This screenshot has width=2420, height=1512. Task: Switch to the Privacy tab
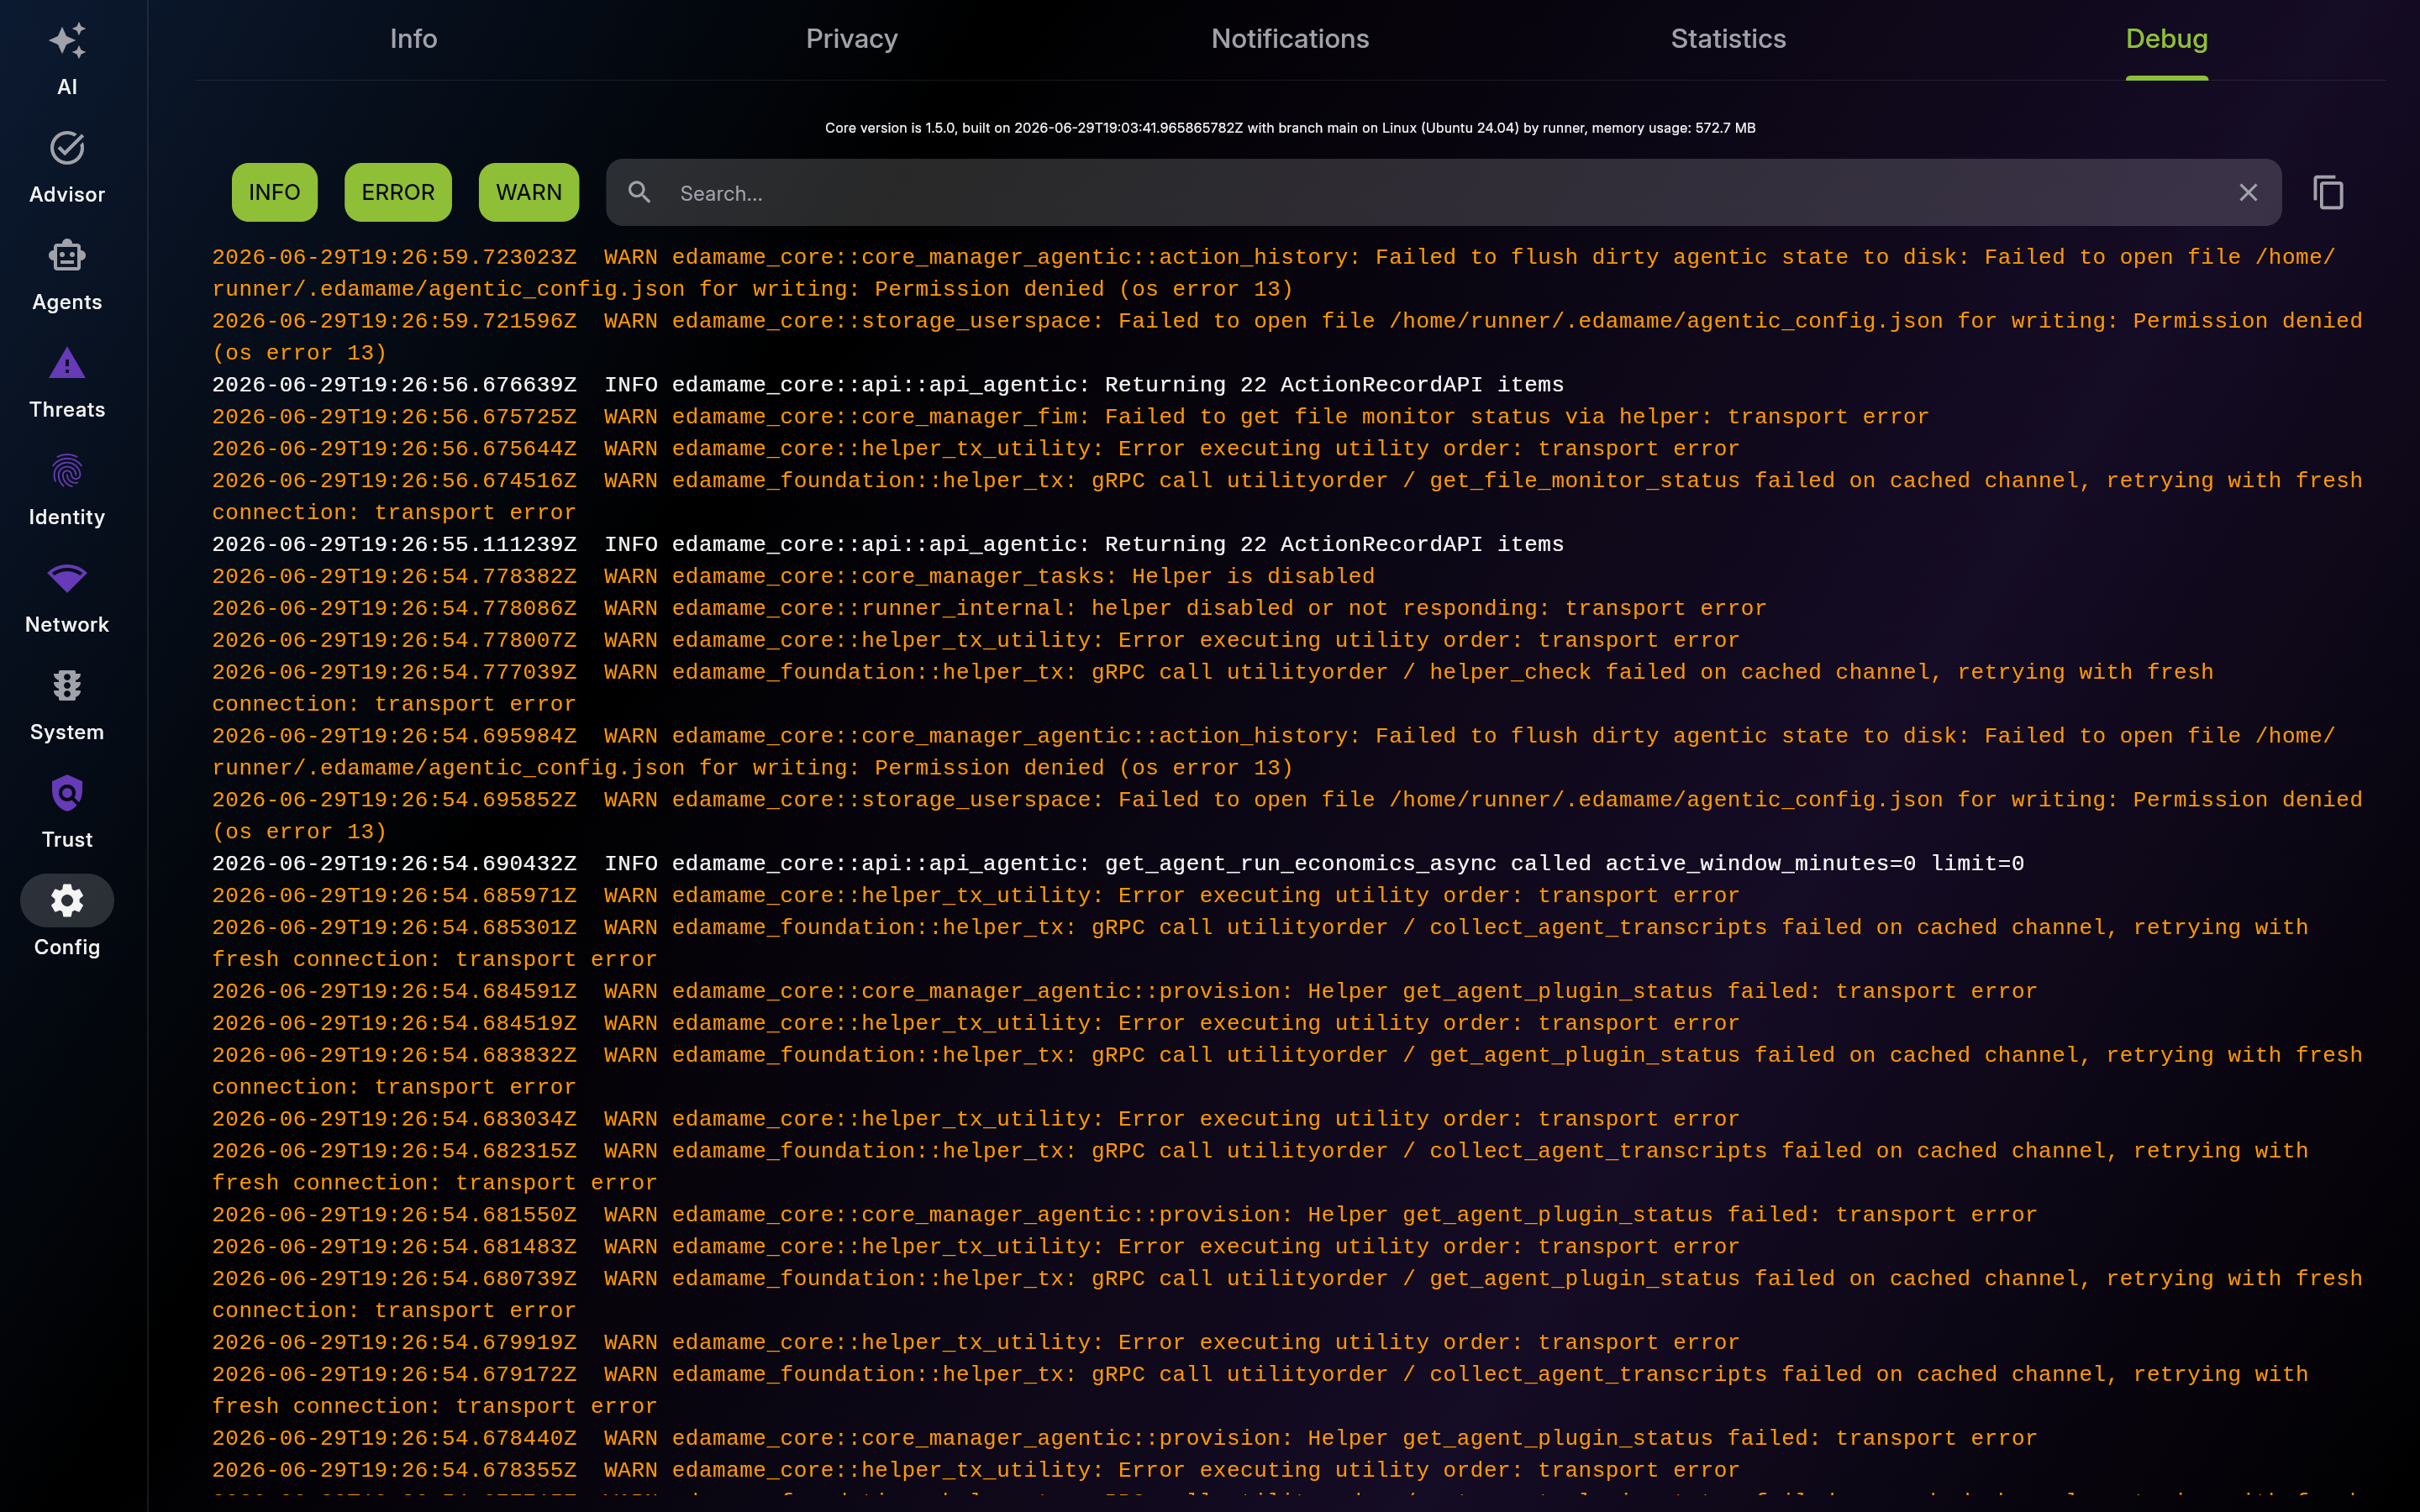pos(852,39)
